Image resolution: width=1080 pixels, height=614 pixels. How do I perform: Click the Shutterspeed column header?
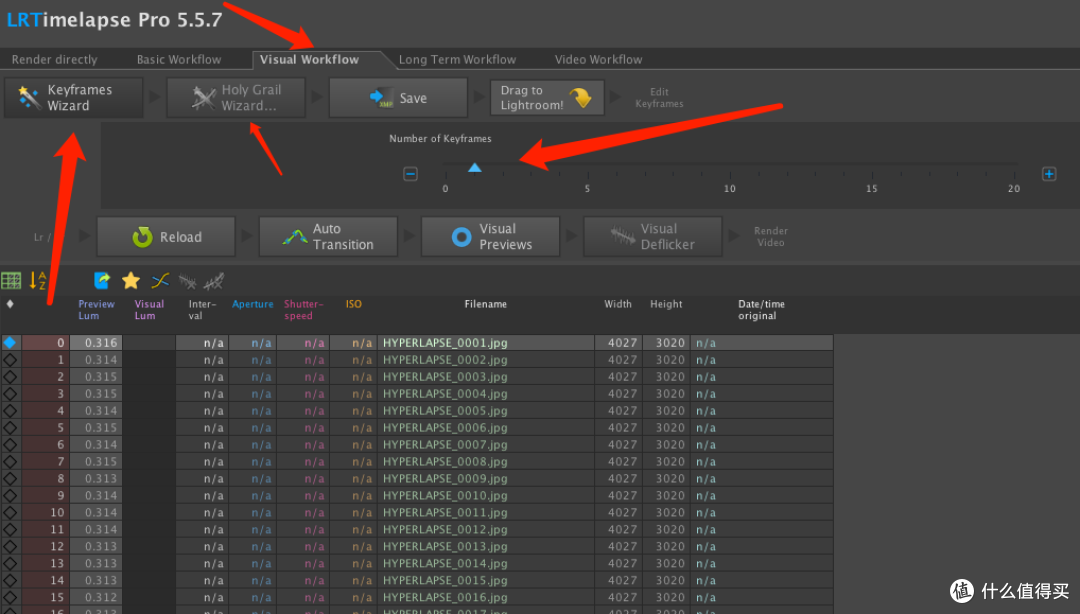pos(304,309)
